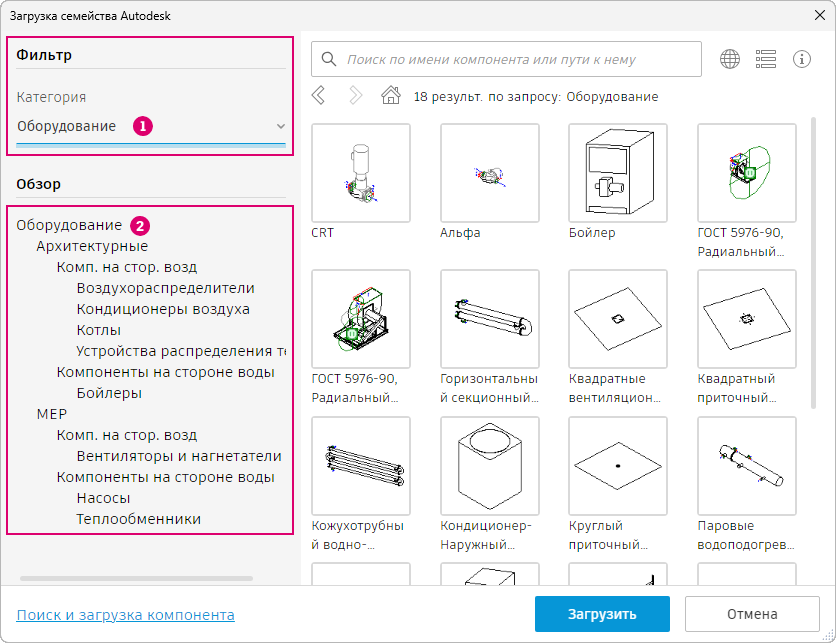Click the Загрузить button
Image resolution: width=836 pixels, height=643 pixels.
point(602,614)
